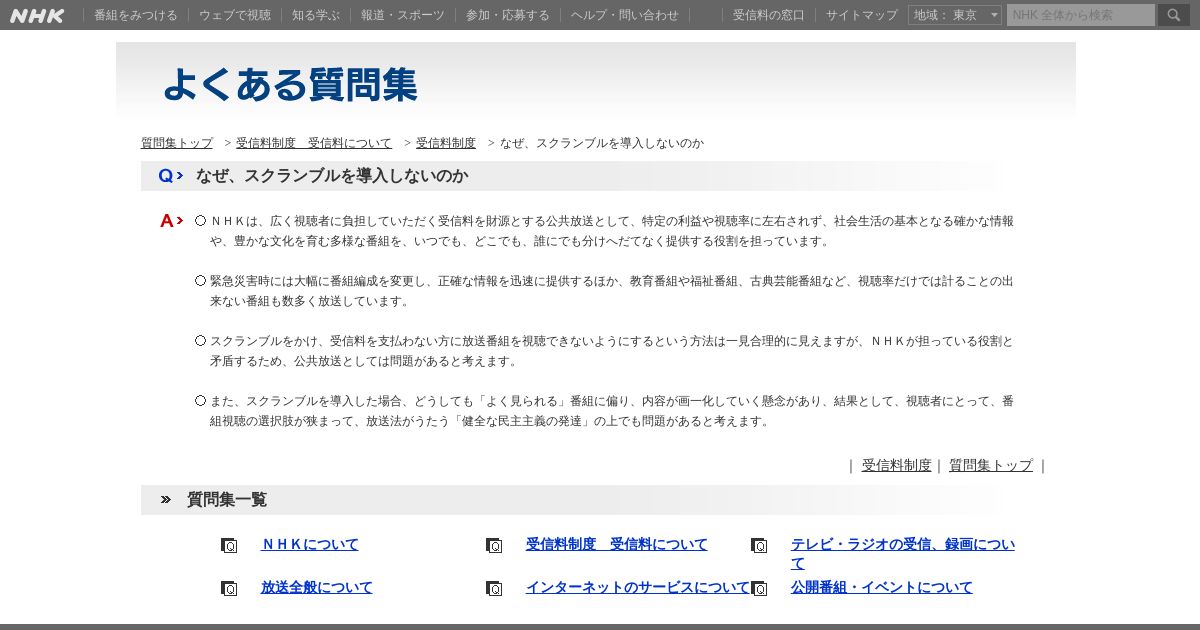1200x630 pixels.
Task: Open the 公開番組・イベントについて category link
Action: [x=881, y=587]
